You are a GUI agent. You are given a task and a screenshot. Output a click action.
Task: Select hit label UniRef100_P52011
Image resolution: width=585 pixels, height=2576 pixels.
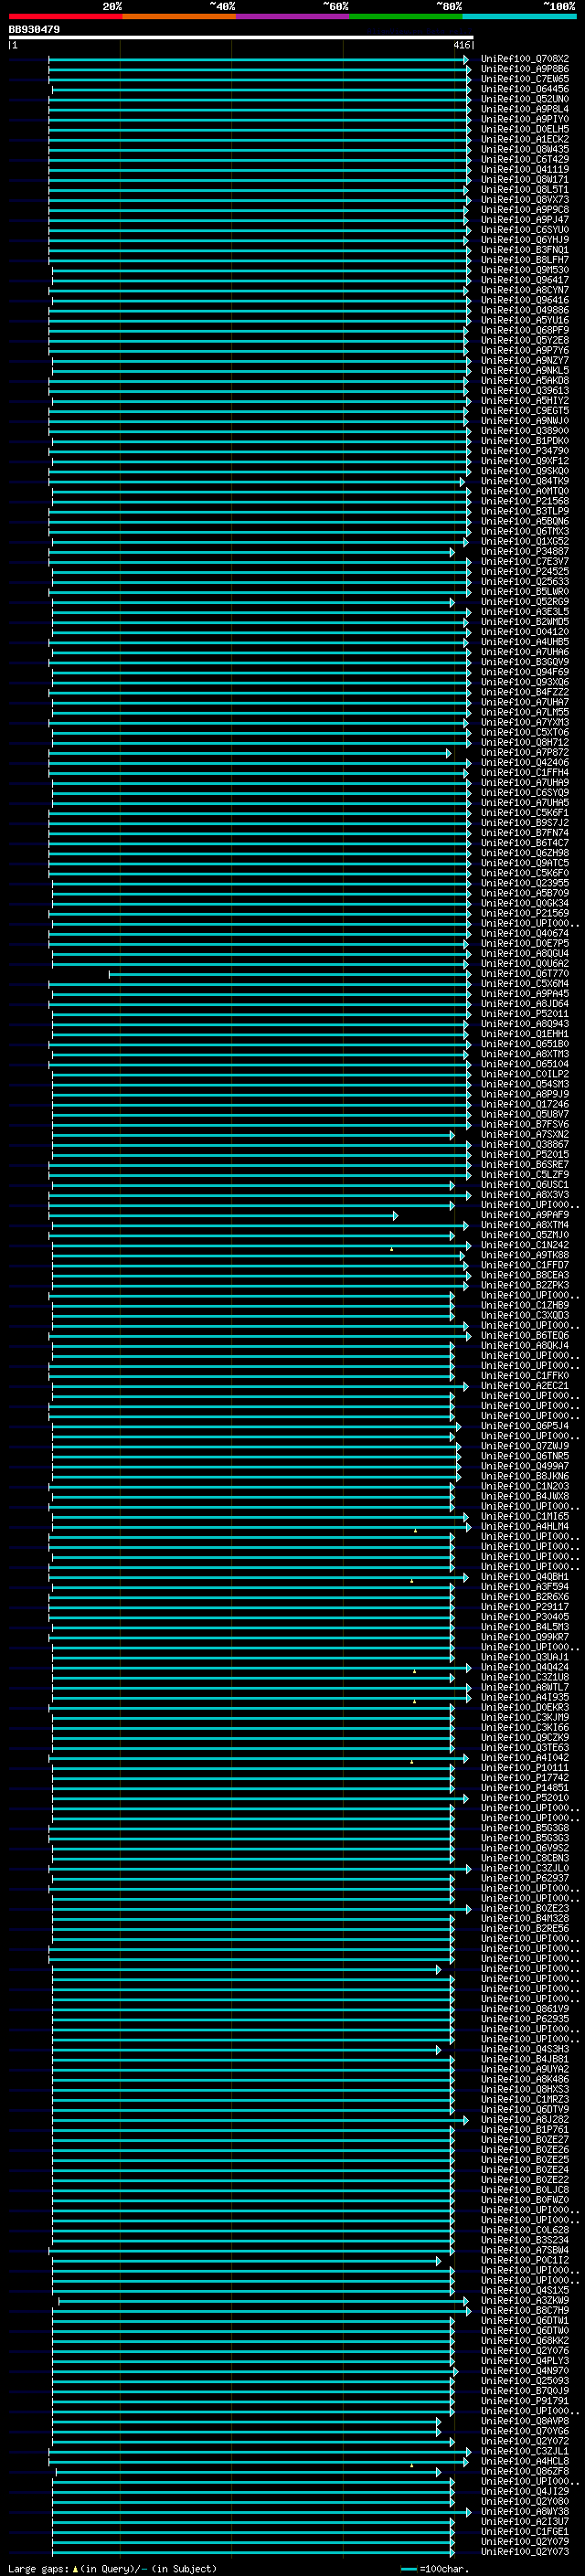524,1014
